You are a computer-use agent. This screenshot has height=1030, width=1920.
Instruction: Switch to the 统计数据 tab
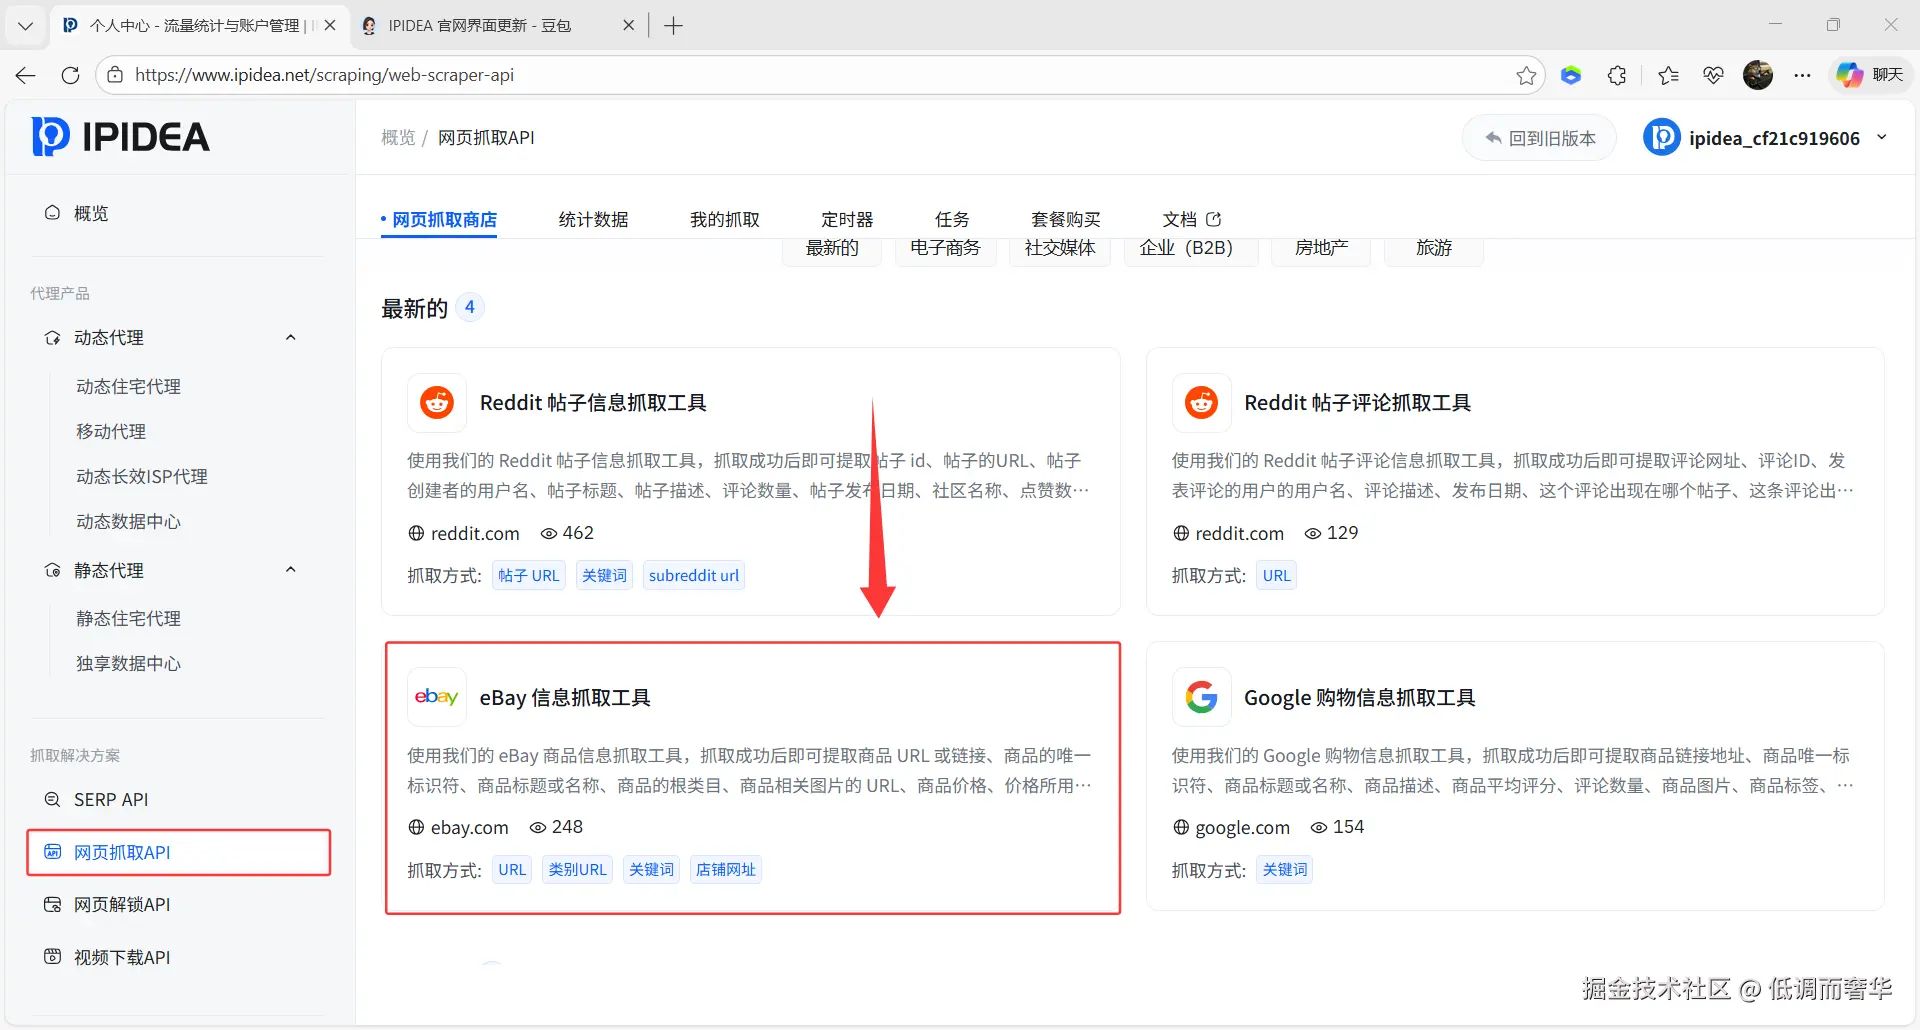point(593,219)
